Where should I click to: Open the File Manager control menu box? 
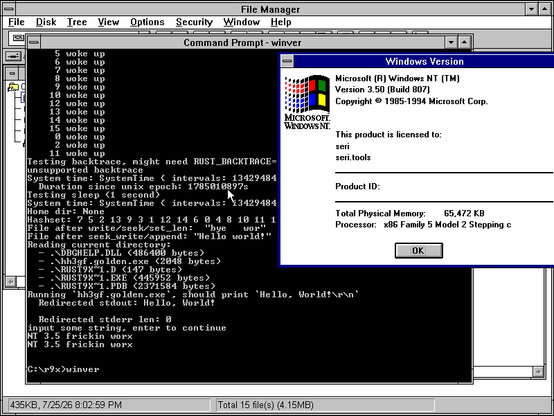9,9
